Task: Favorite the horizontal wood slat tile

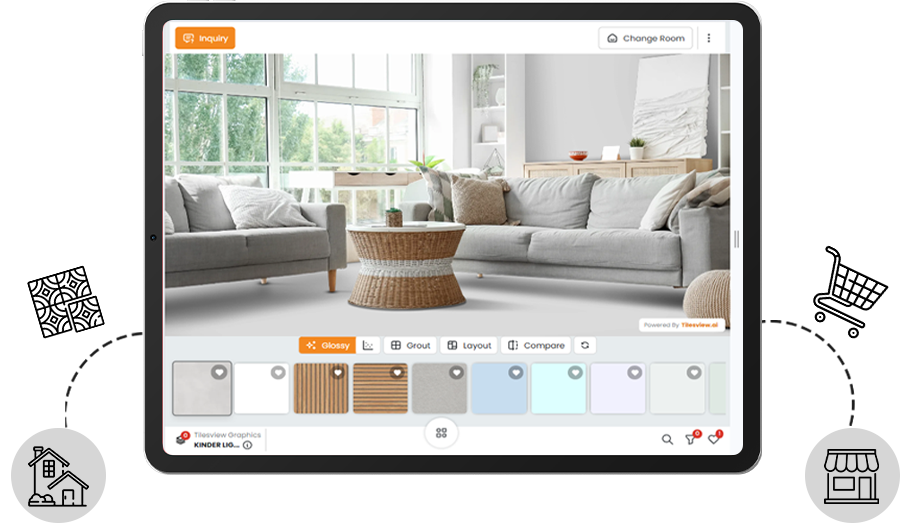Action: tap(397, 372)
